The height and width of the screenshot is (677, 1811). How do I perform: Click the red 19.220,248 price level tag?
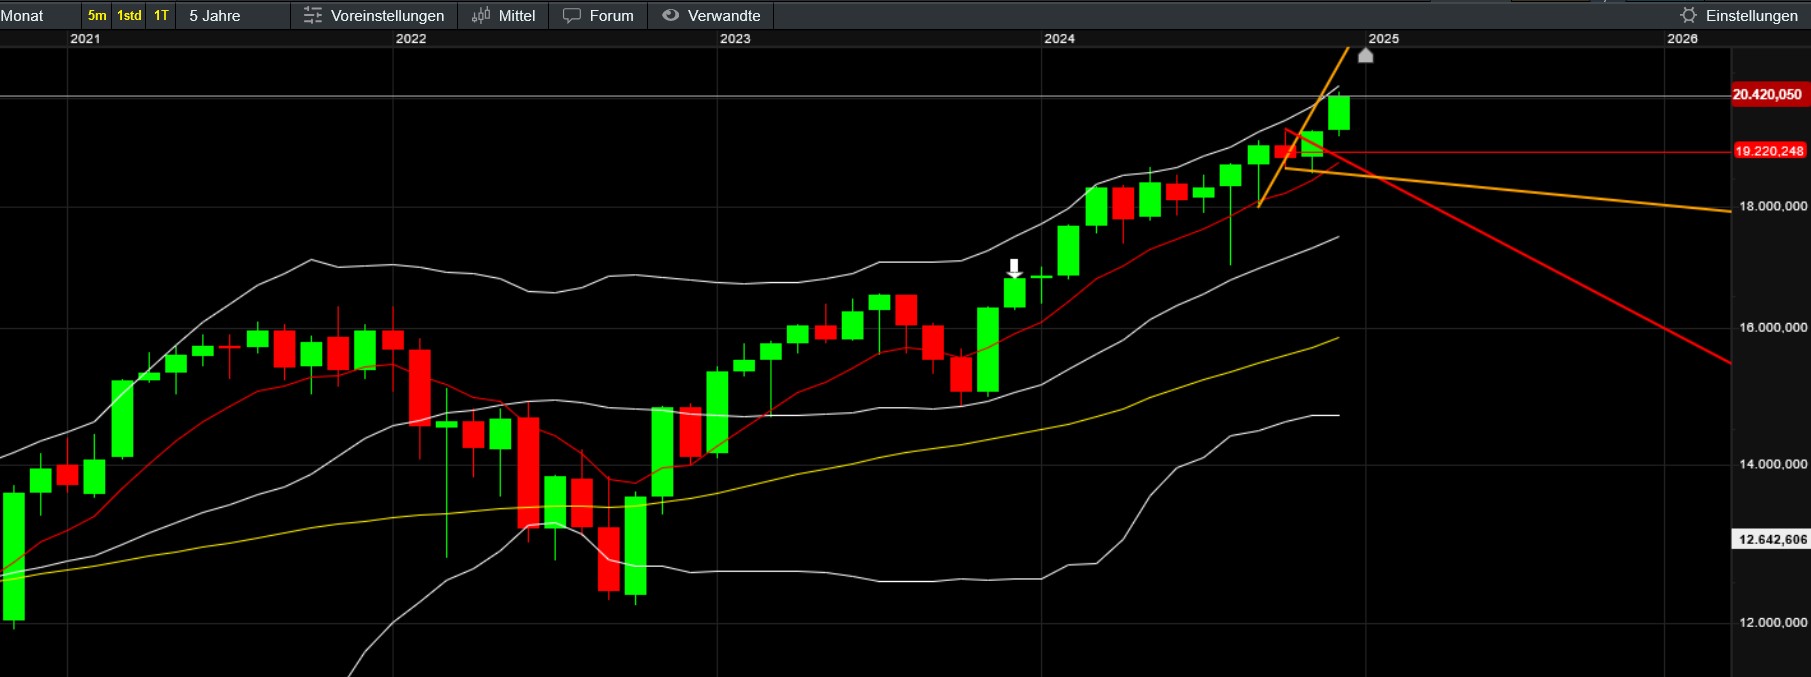click(x=1769, y=151)
